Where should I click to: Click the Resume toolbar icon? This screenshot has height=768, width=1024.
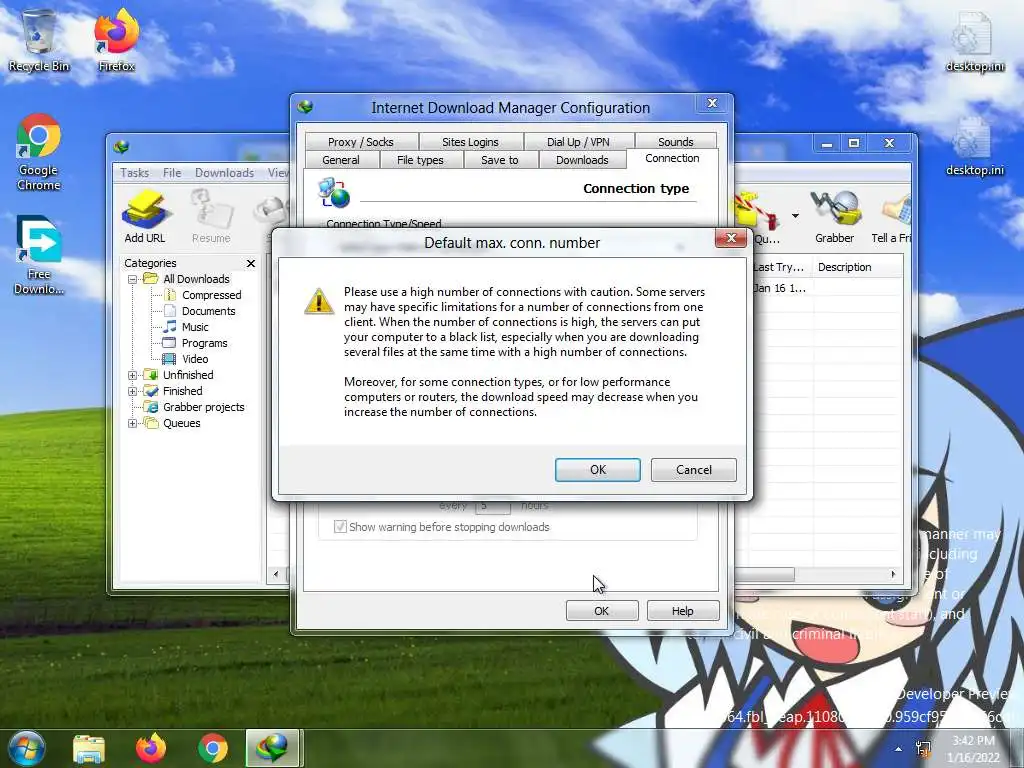click(x=211, y=216)
